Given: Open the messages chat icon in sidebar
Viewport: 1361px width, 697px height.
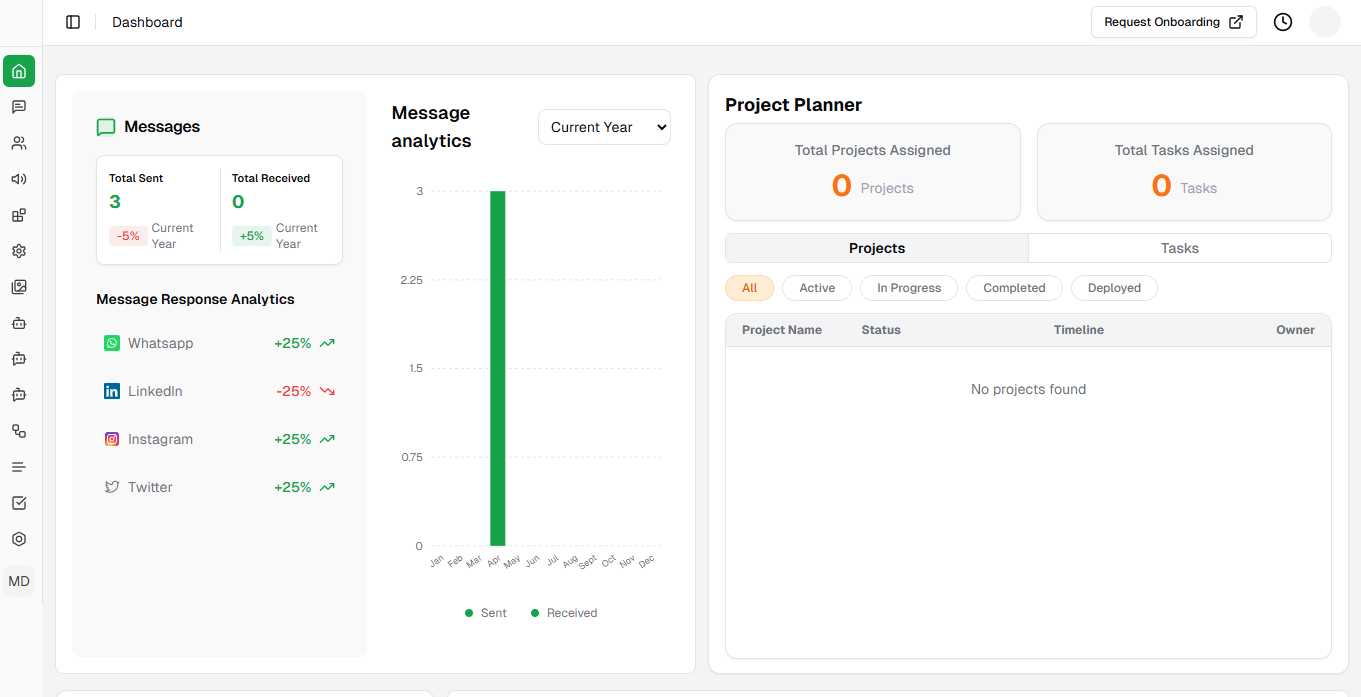Looking at the screenshot, I should click(x=19, y=107).
